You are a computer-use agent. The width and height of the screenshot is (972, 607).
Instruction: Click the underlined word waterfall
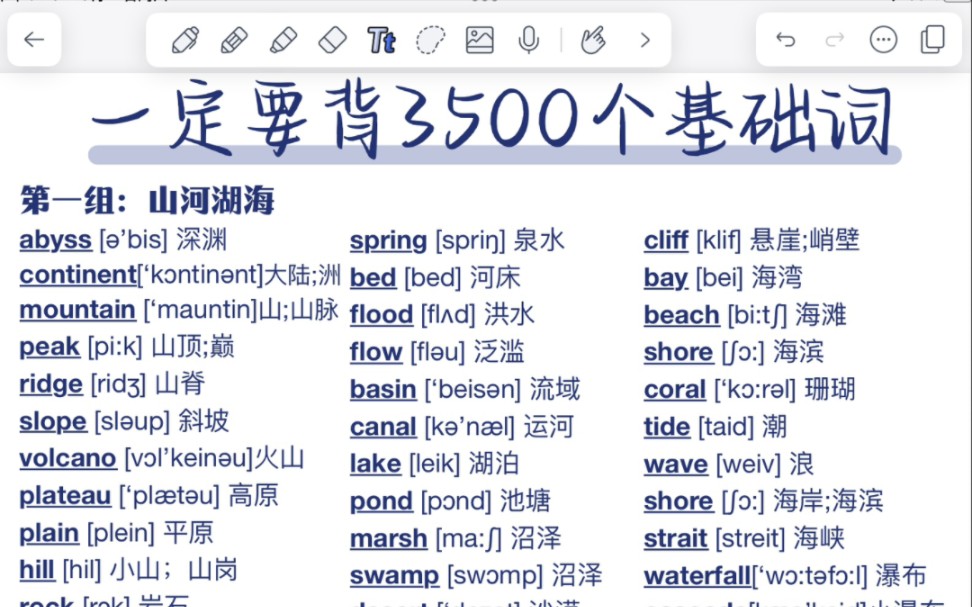pyautogui.click(x=696, y=576)
